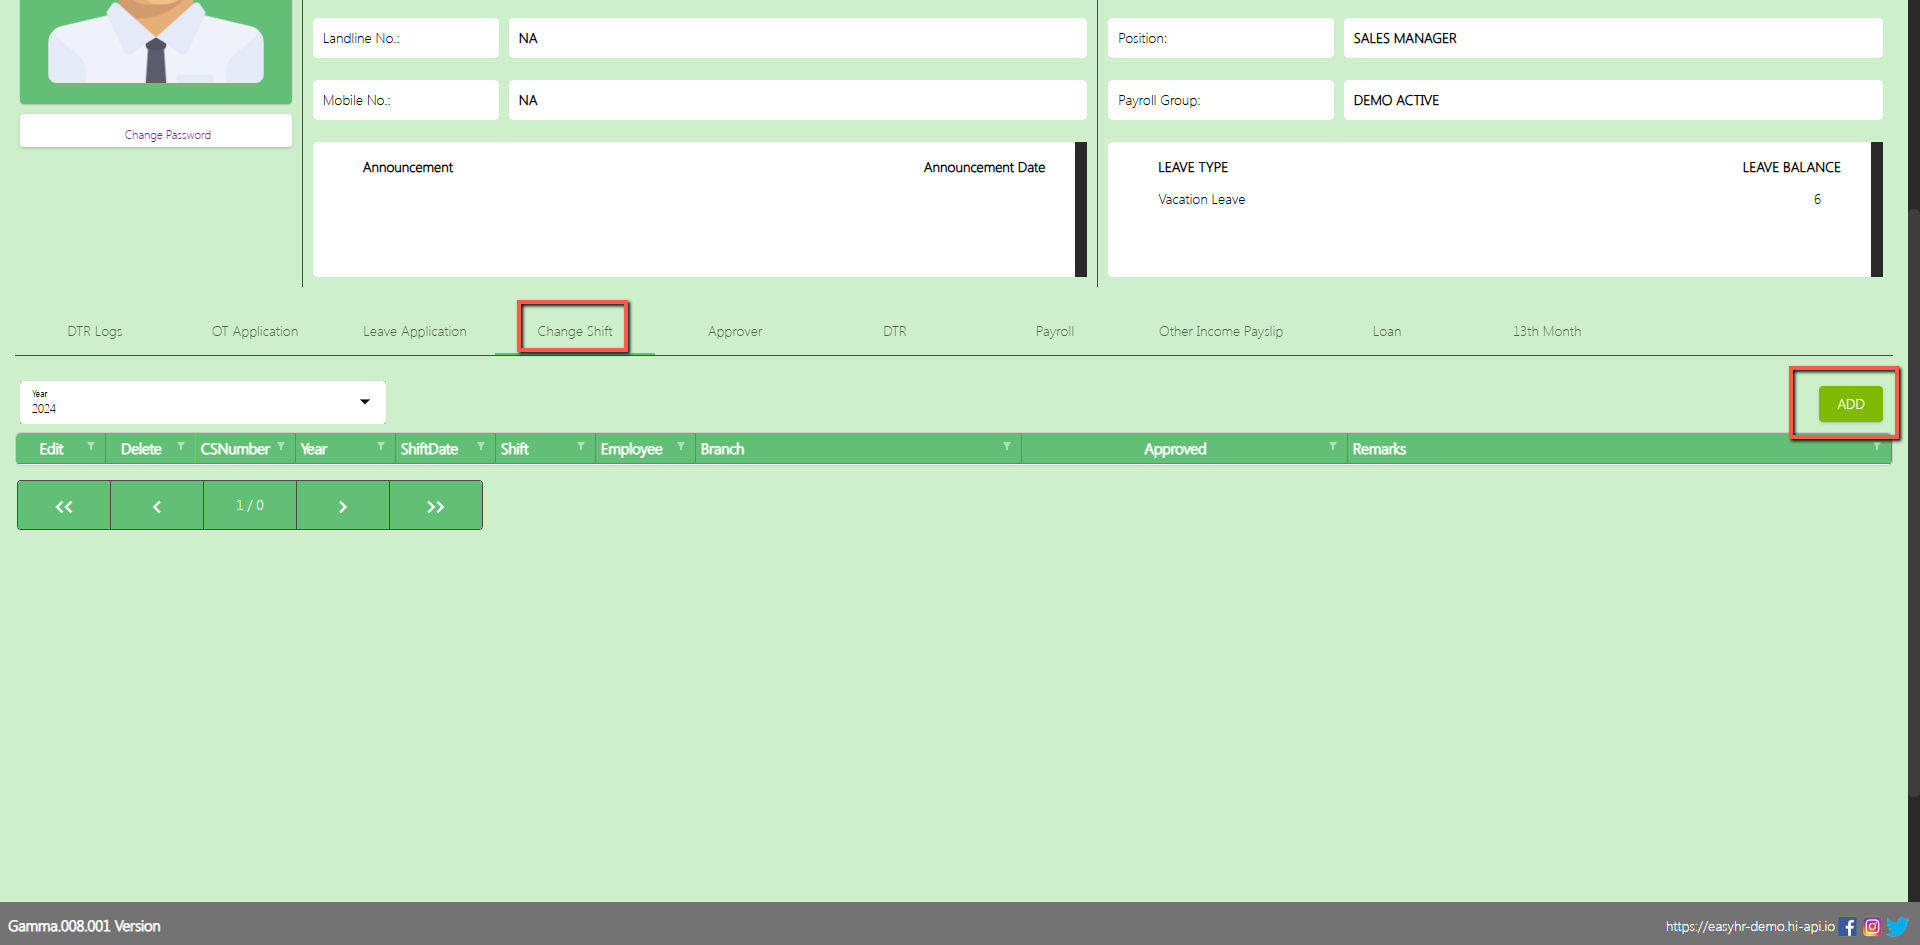
Task: Click the filter icon on Shift column
Action: click(x=581, y=446)
